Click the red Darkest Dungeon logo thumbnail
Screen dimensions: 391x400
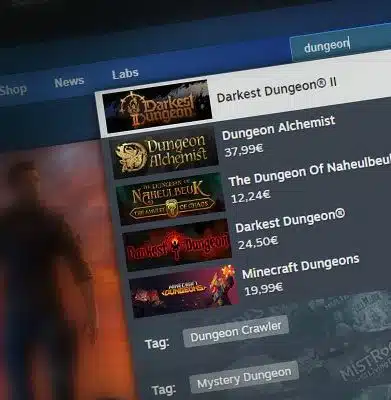pos(177,246)
